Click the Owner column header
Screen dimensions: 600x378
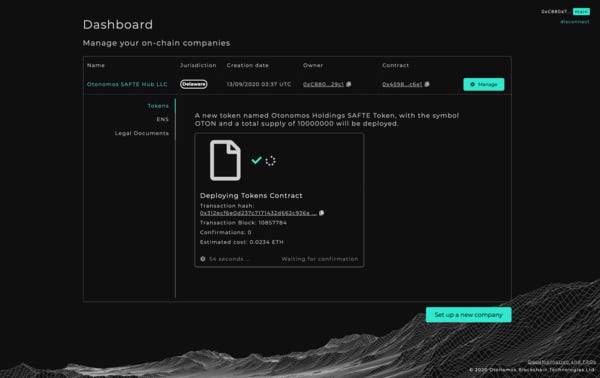click(313, 65)
